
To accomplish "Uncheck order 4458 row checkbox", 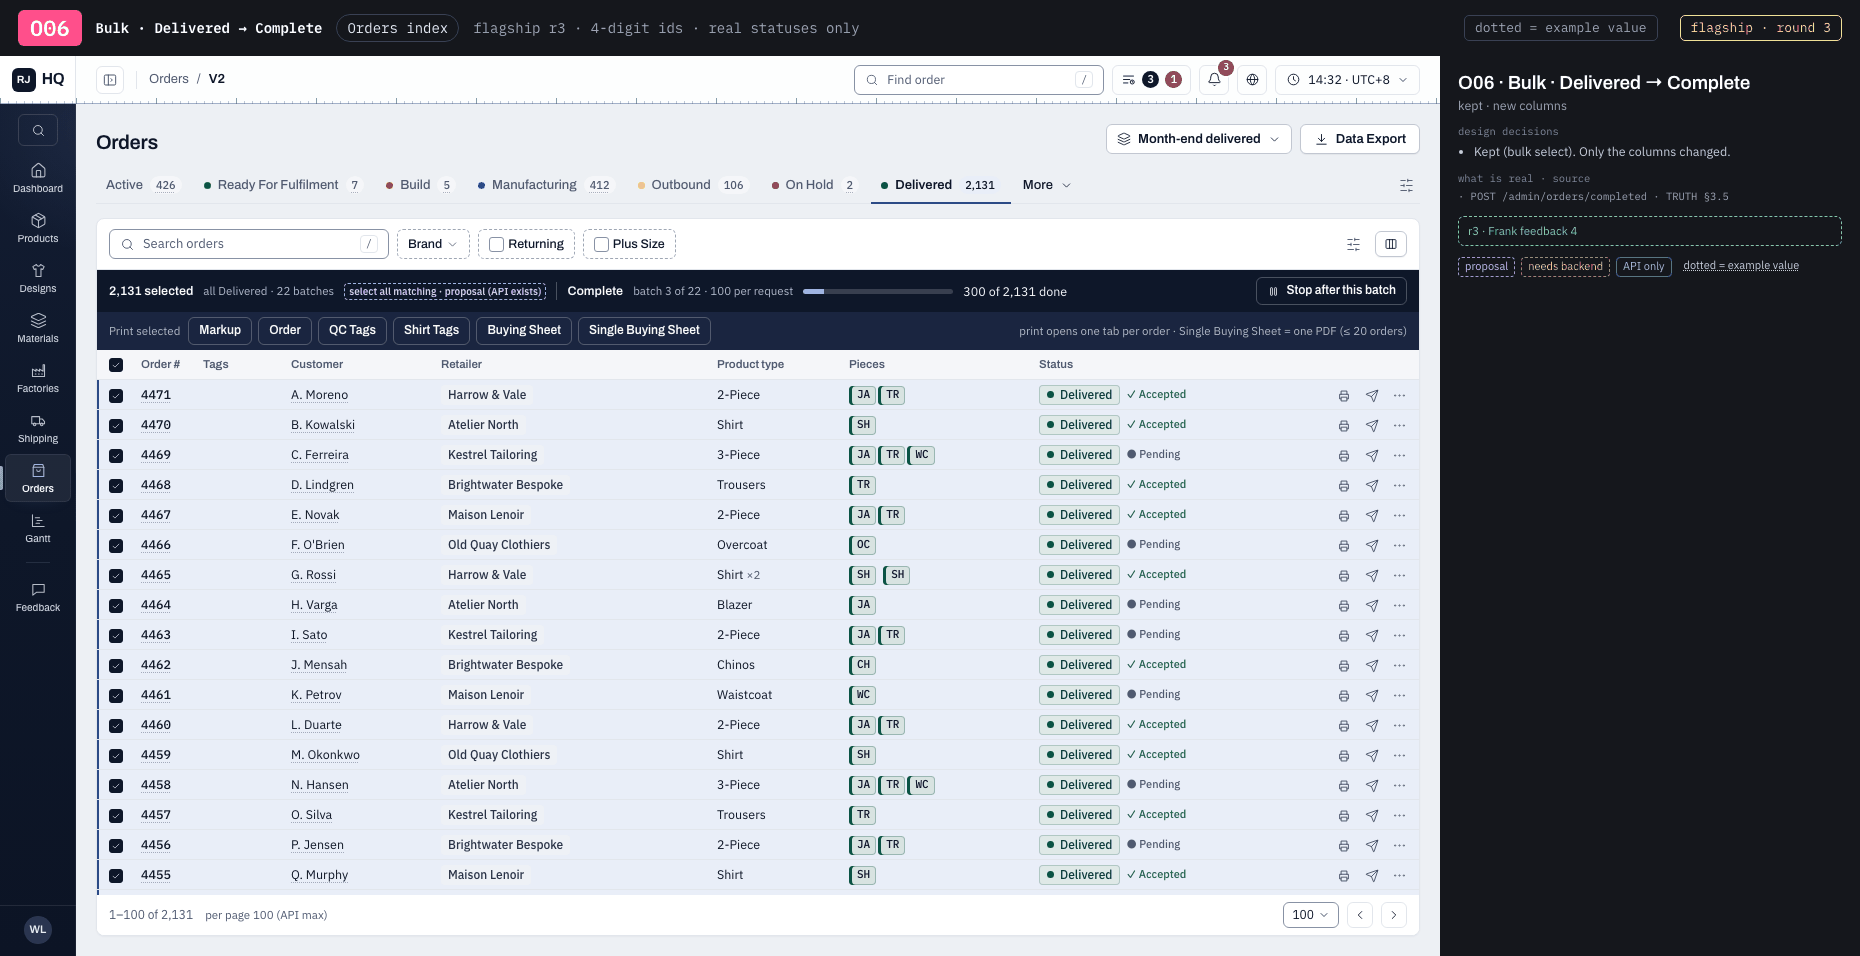I will [116, 786].
